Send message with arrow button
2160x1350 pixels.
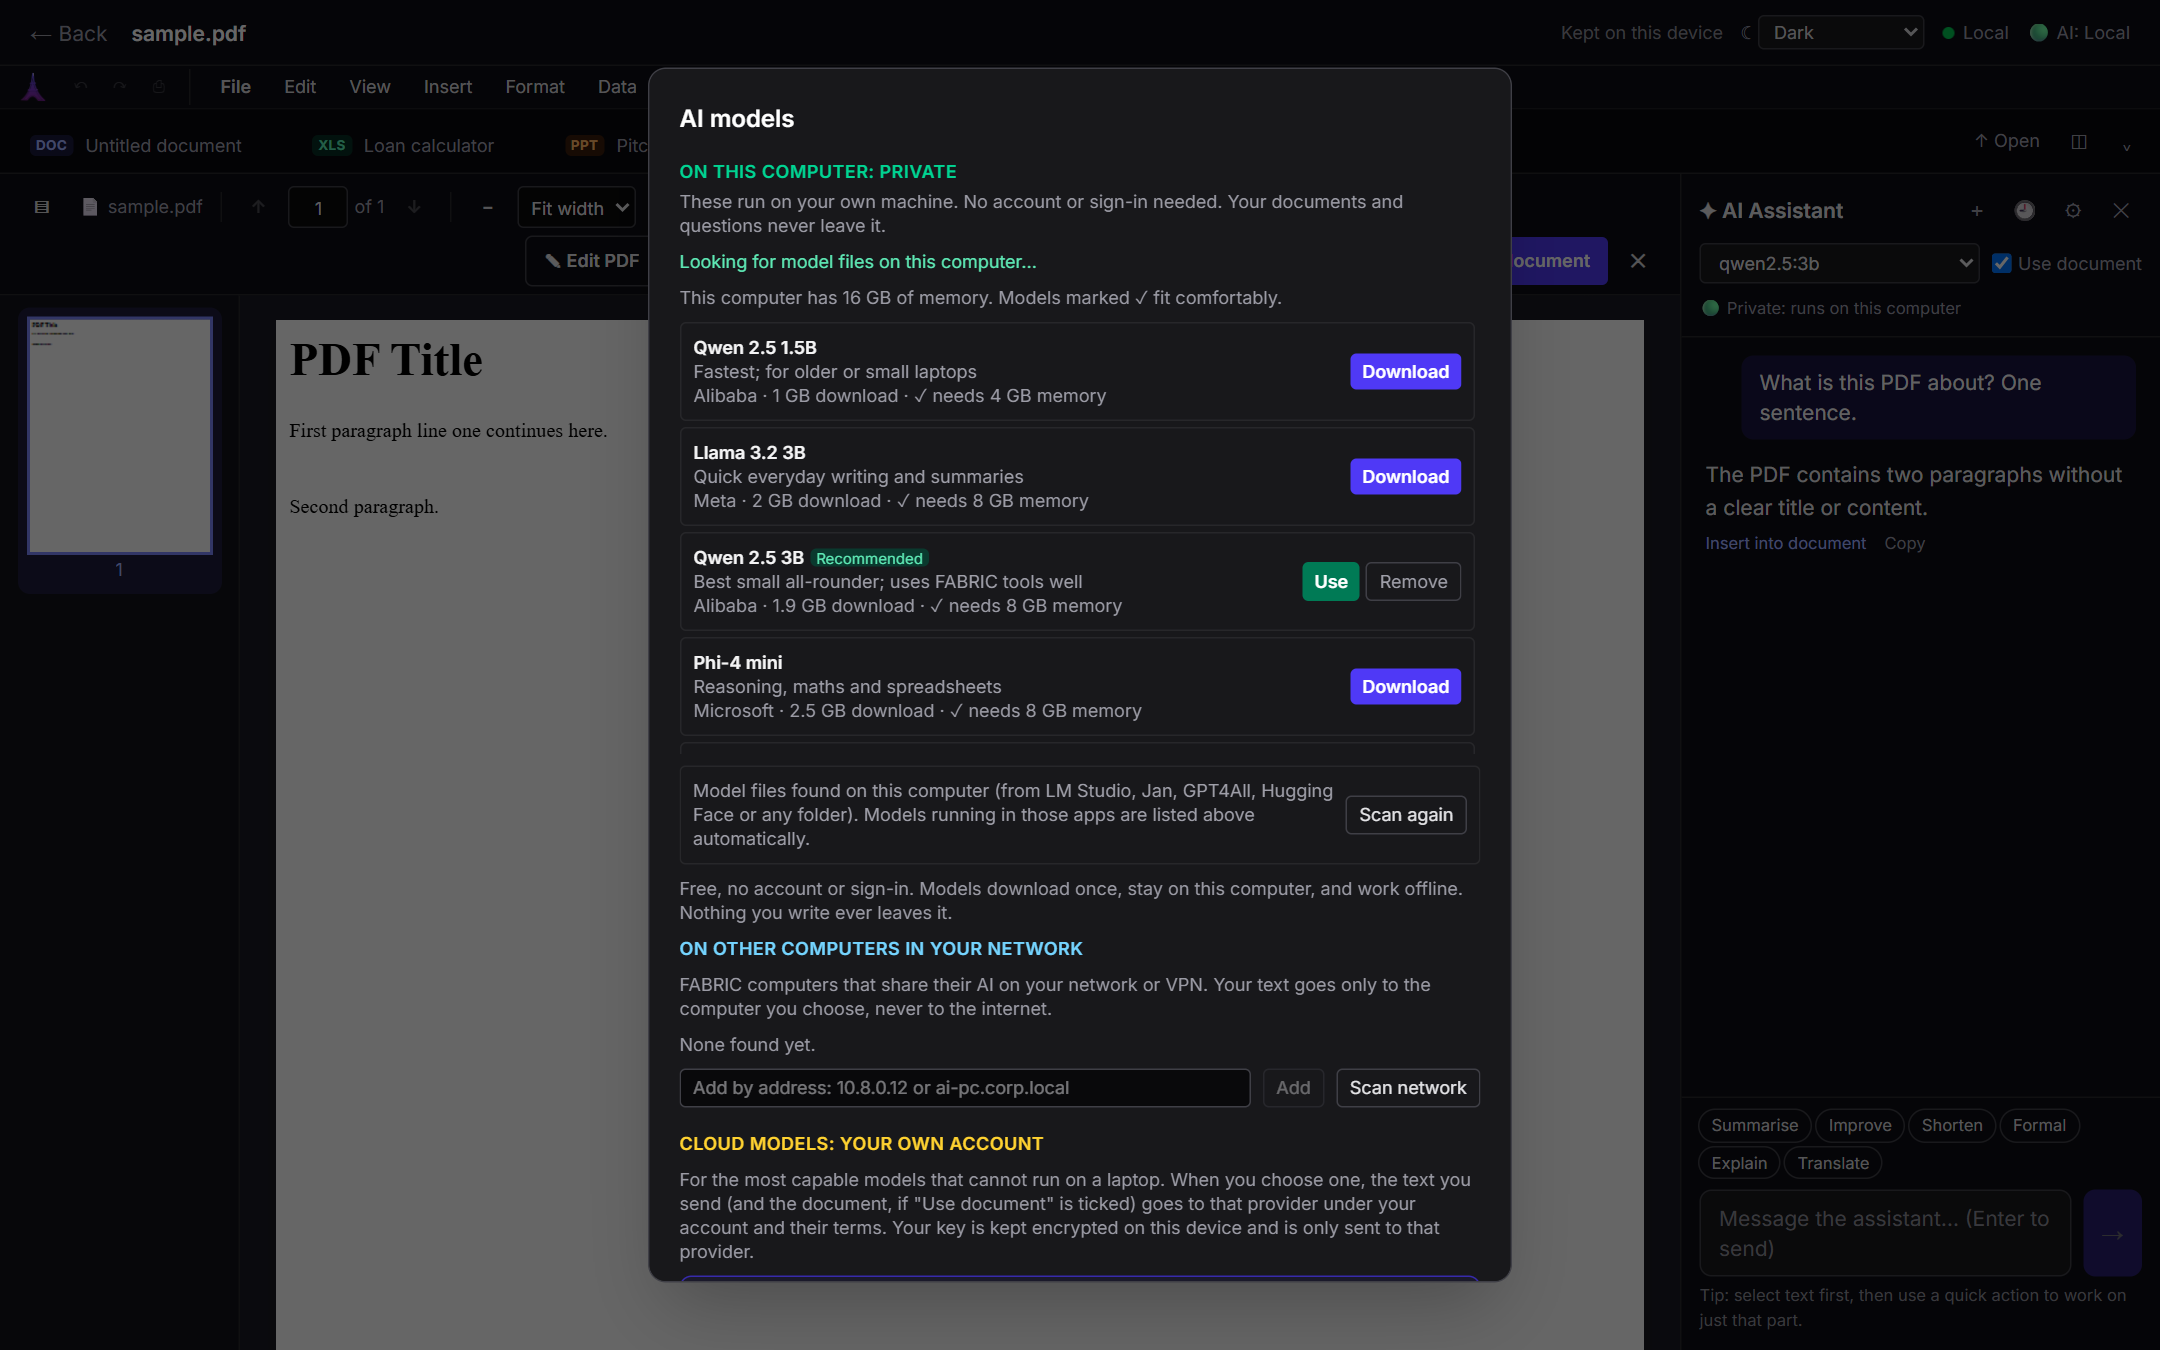[2112, 1233]
